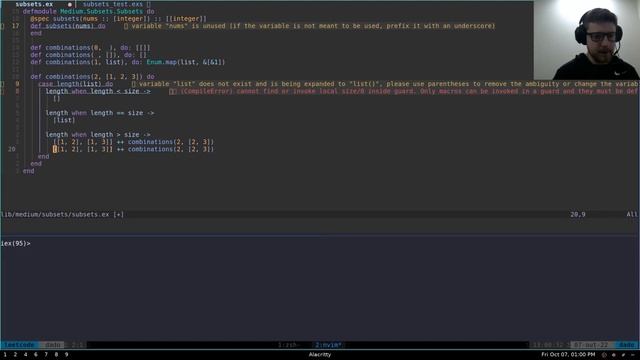Click the 'length when length < size ->' clause
Screen dimensions: 640x360
(98, 91)
